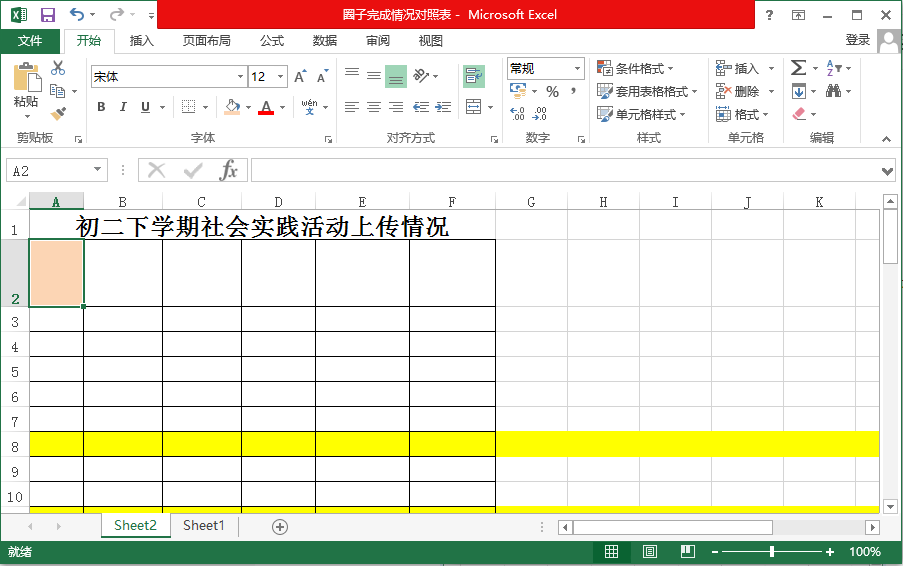This screenshot has width=903, height=566.
Task: Toggle top vertical alignment
Action: tap(352, 73)
